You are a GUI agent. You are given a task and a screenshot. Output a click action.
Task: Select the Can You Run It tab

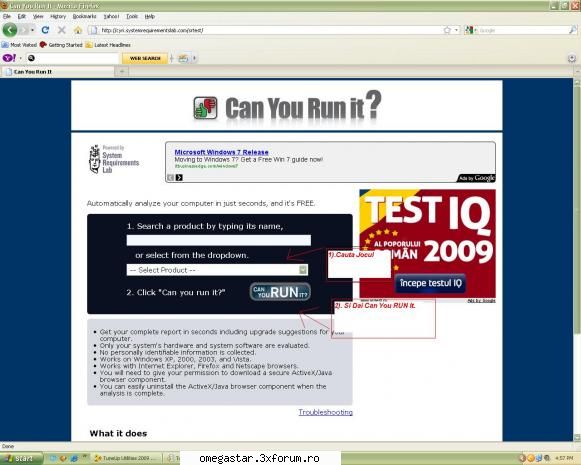pos(57,72)
